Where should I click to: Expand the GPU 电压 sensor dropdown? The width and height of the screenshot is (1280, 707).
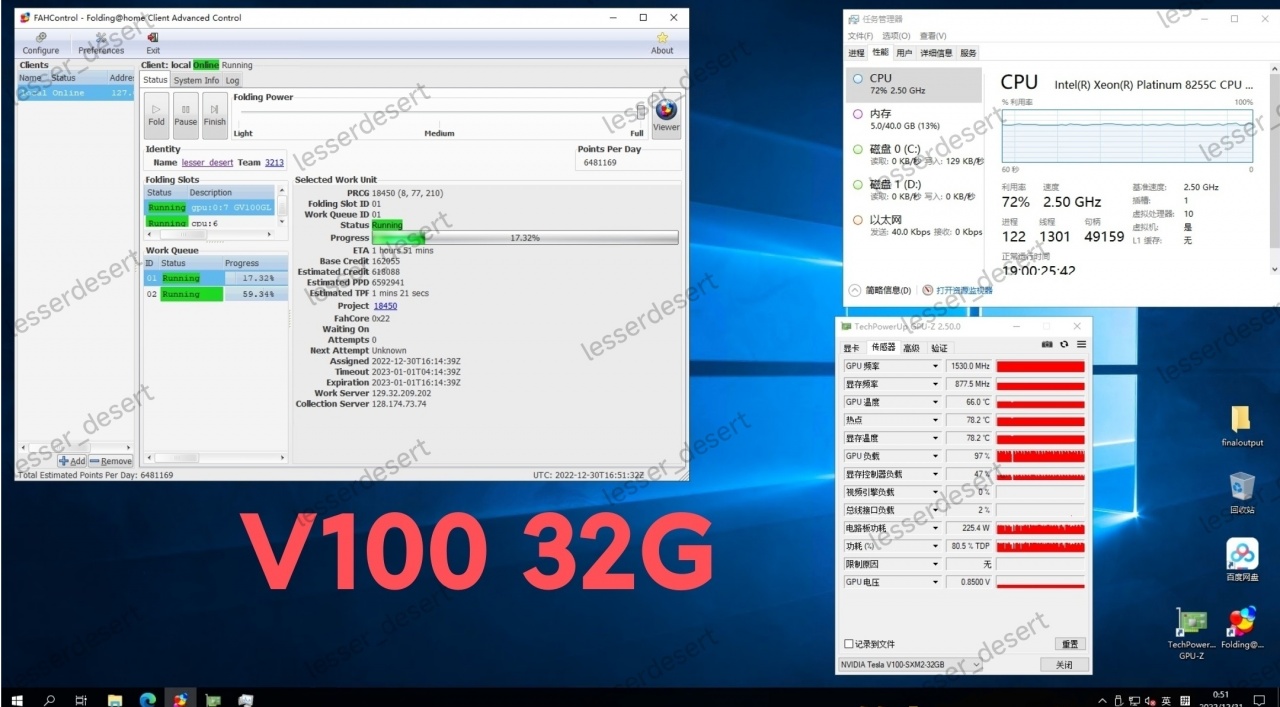click(x=936, y=582)
